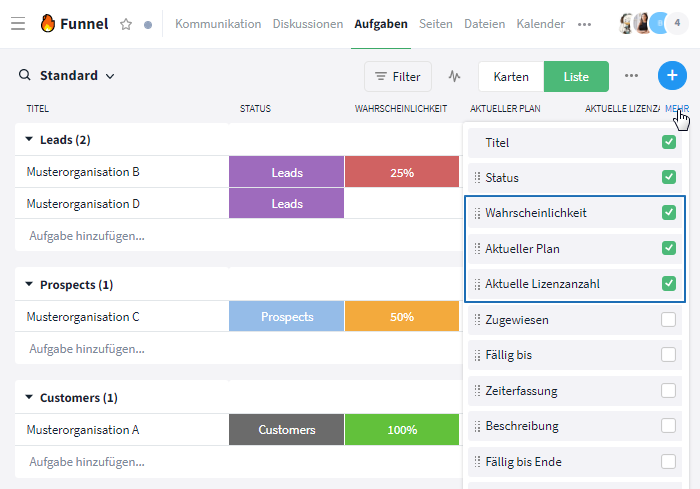Click the member avatars group

tap(653, 23)
